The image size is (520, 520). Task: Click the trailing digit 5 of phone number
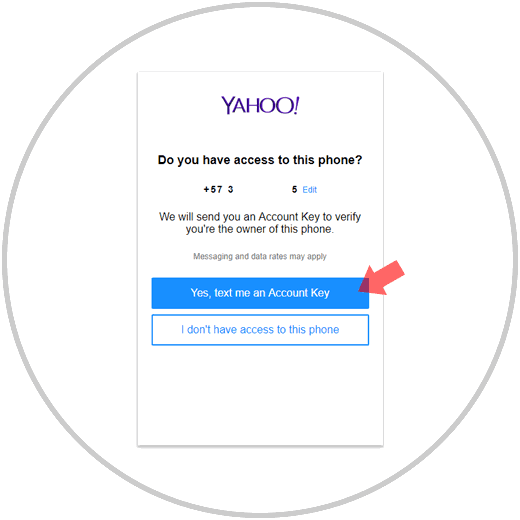[294, 190]
